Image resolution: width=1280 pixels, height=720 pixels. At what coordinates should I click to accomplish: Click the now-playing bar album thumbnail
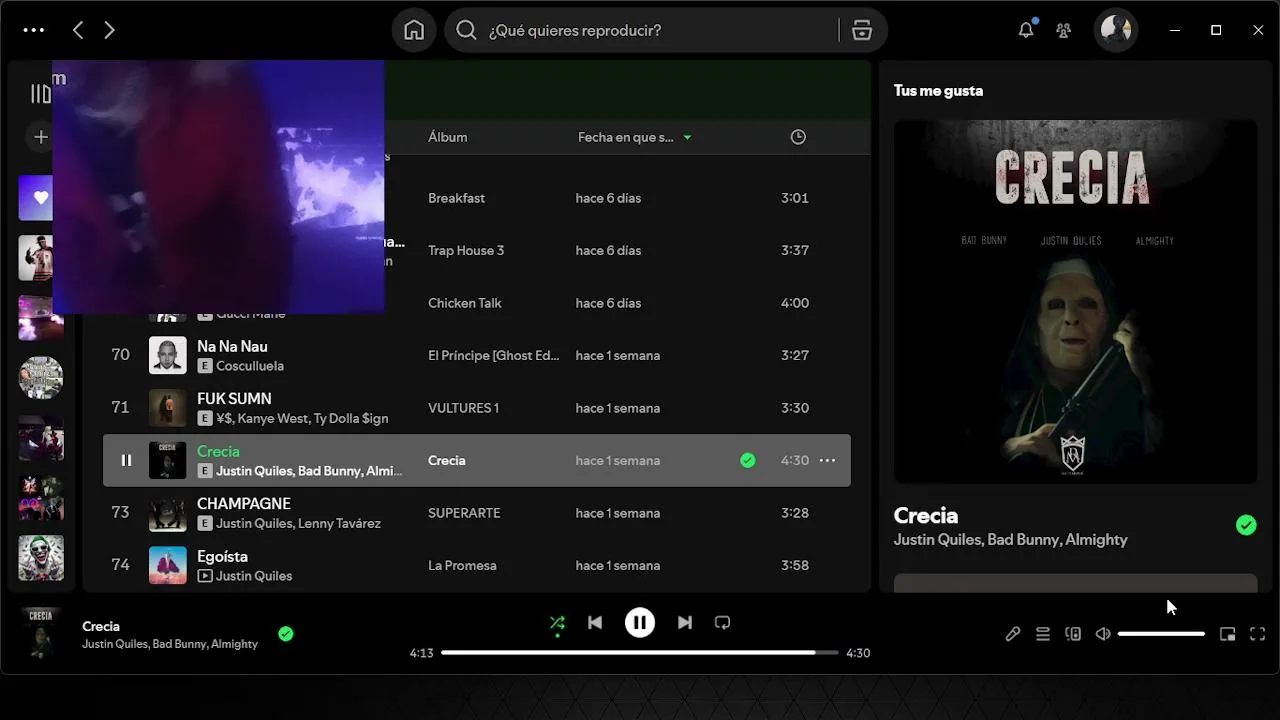pos(41,633)
